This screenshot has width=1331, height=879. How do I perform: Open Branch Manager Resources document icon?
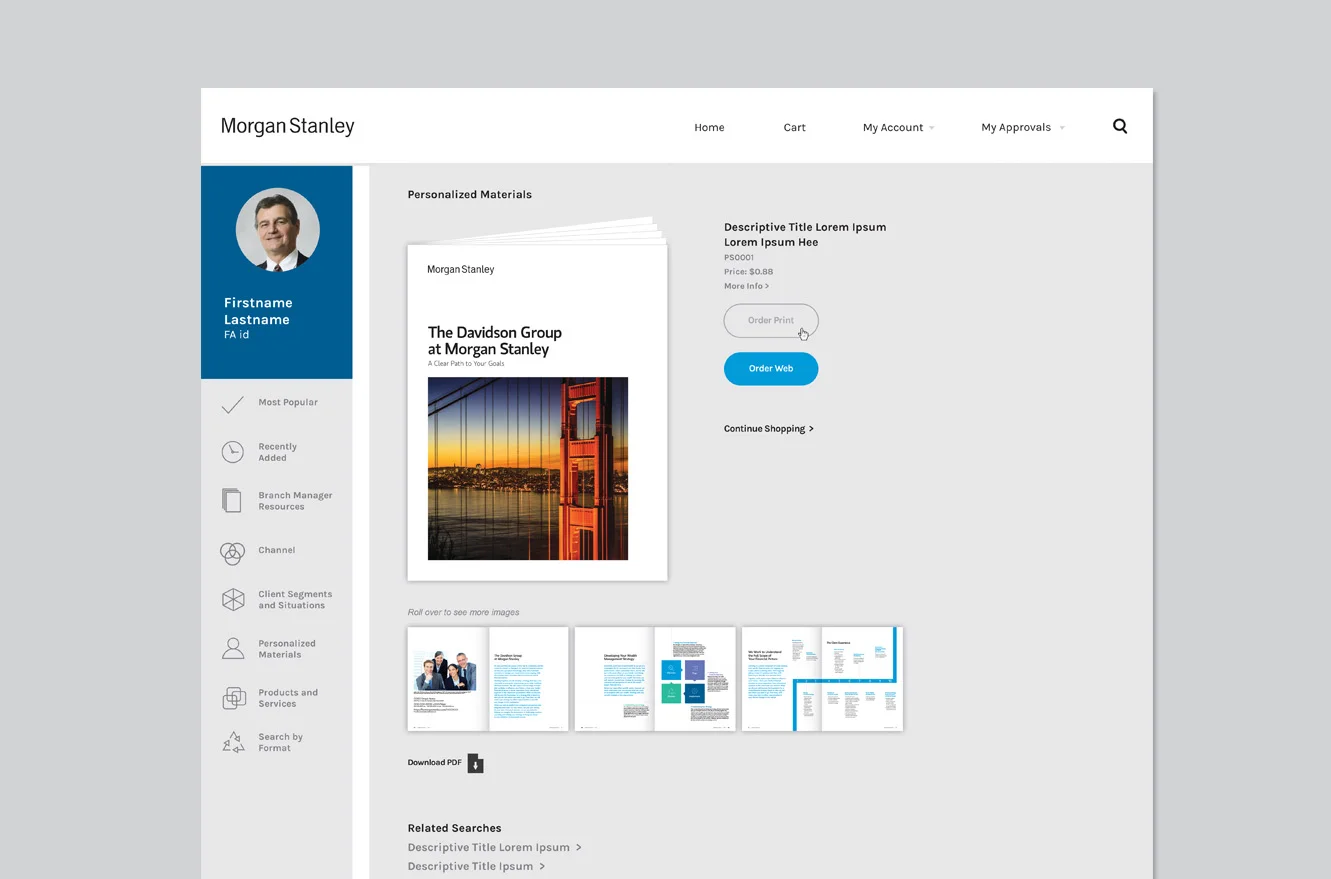(232, 501)
